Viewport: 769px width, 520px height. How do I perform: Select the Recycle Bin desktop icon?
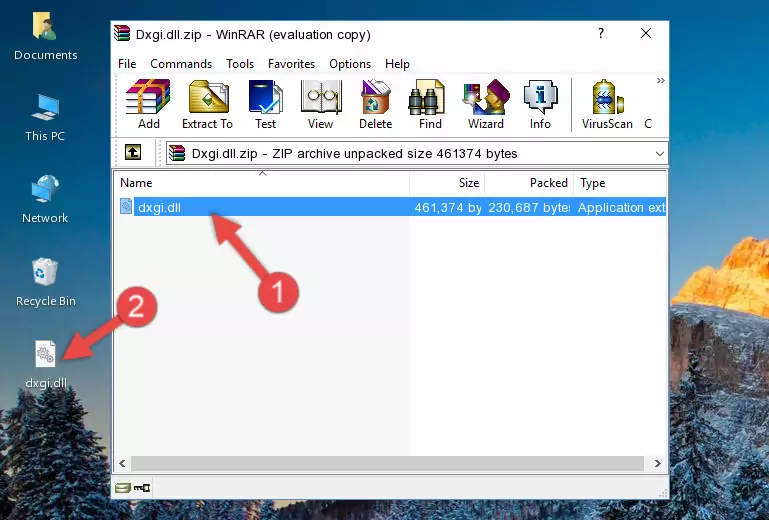pyautogui.click(x=45, y=282)
